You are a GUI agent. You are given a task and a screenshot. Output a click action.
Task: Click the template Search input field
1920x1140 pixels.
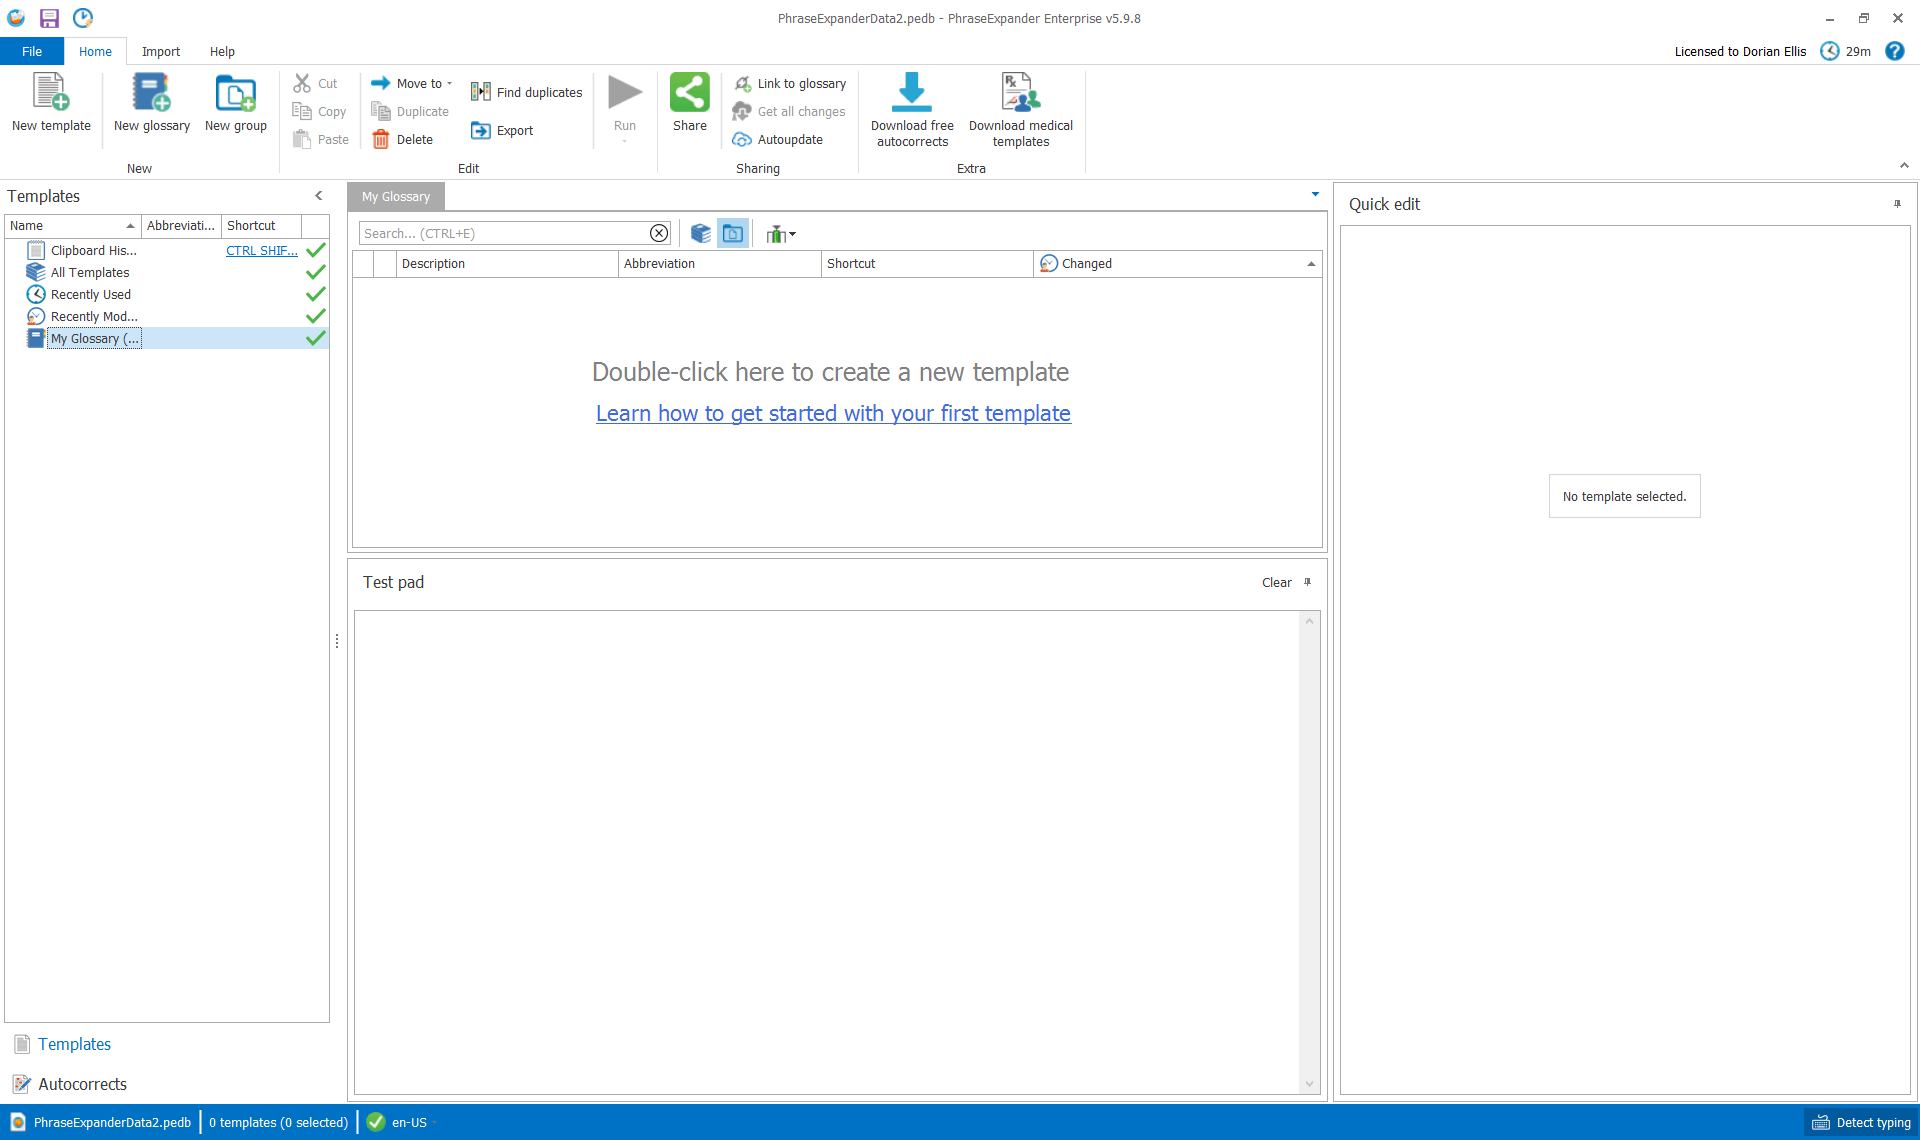504,233
